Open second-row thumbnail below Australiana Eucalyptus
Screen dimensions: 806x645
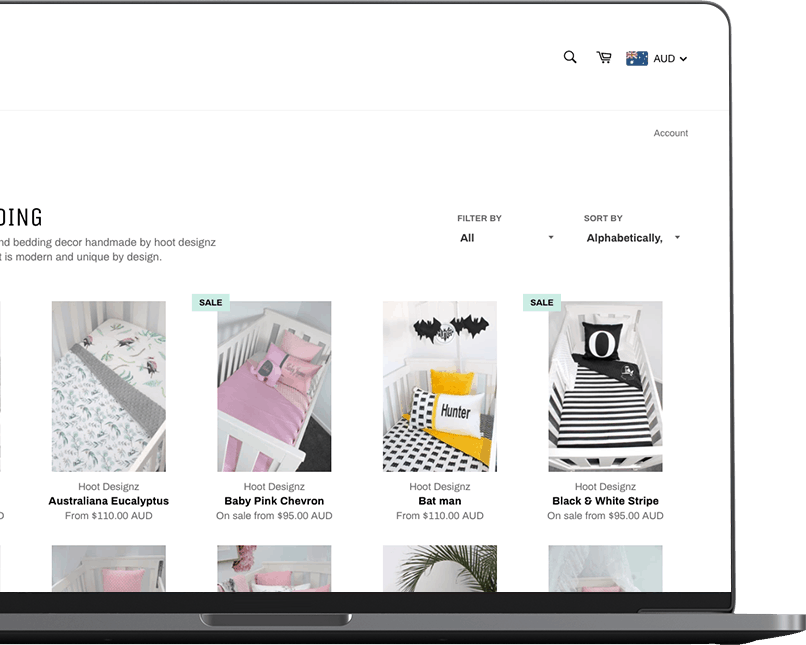pos(108,568)
